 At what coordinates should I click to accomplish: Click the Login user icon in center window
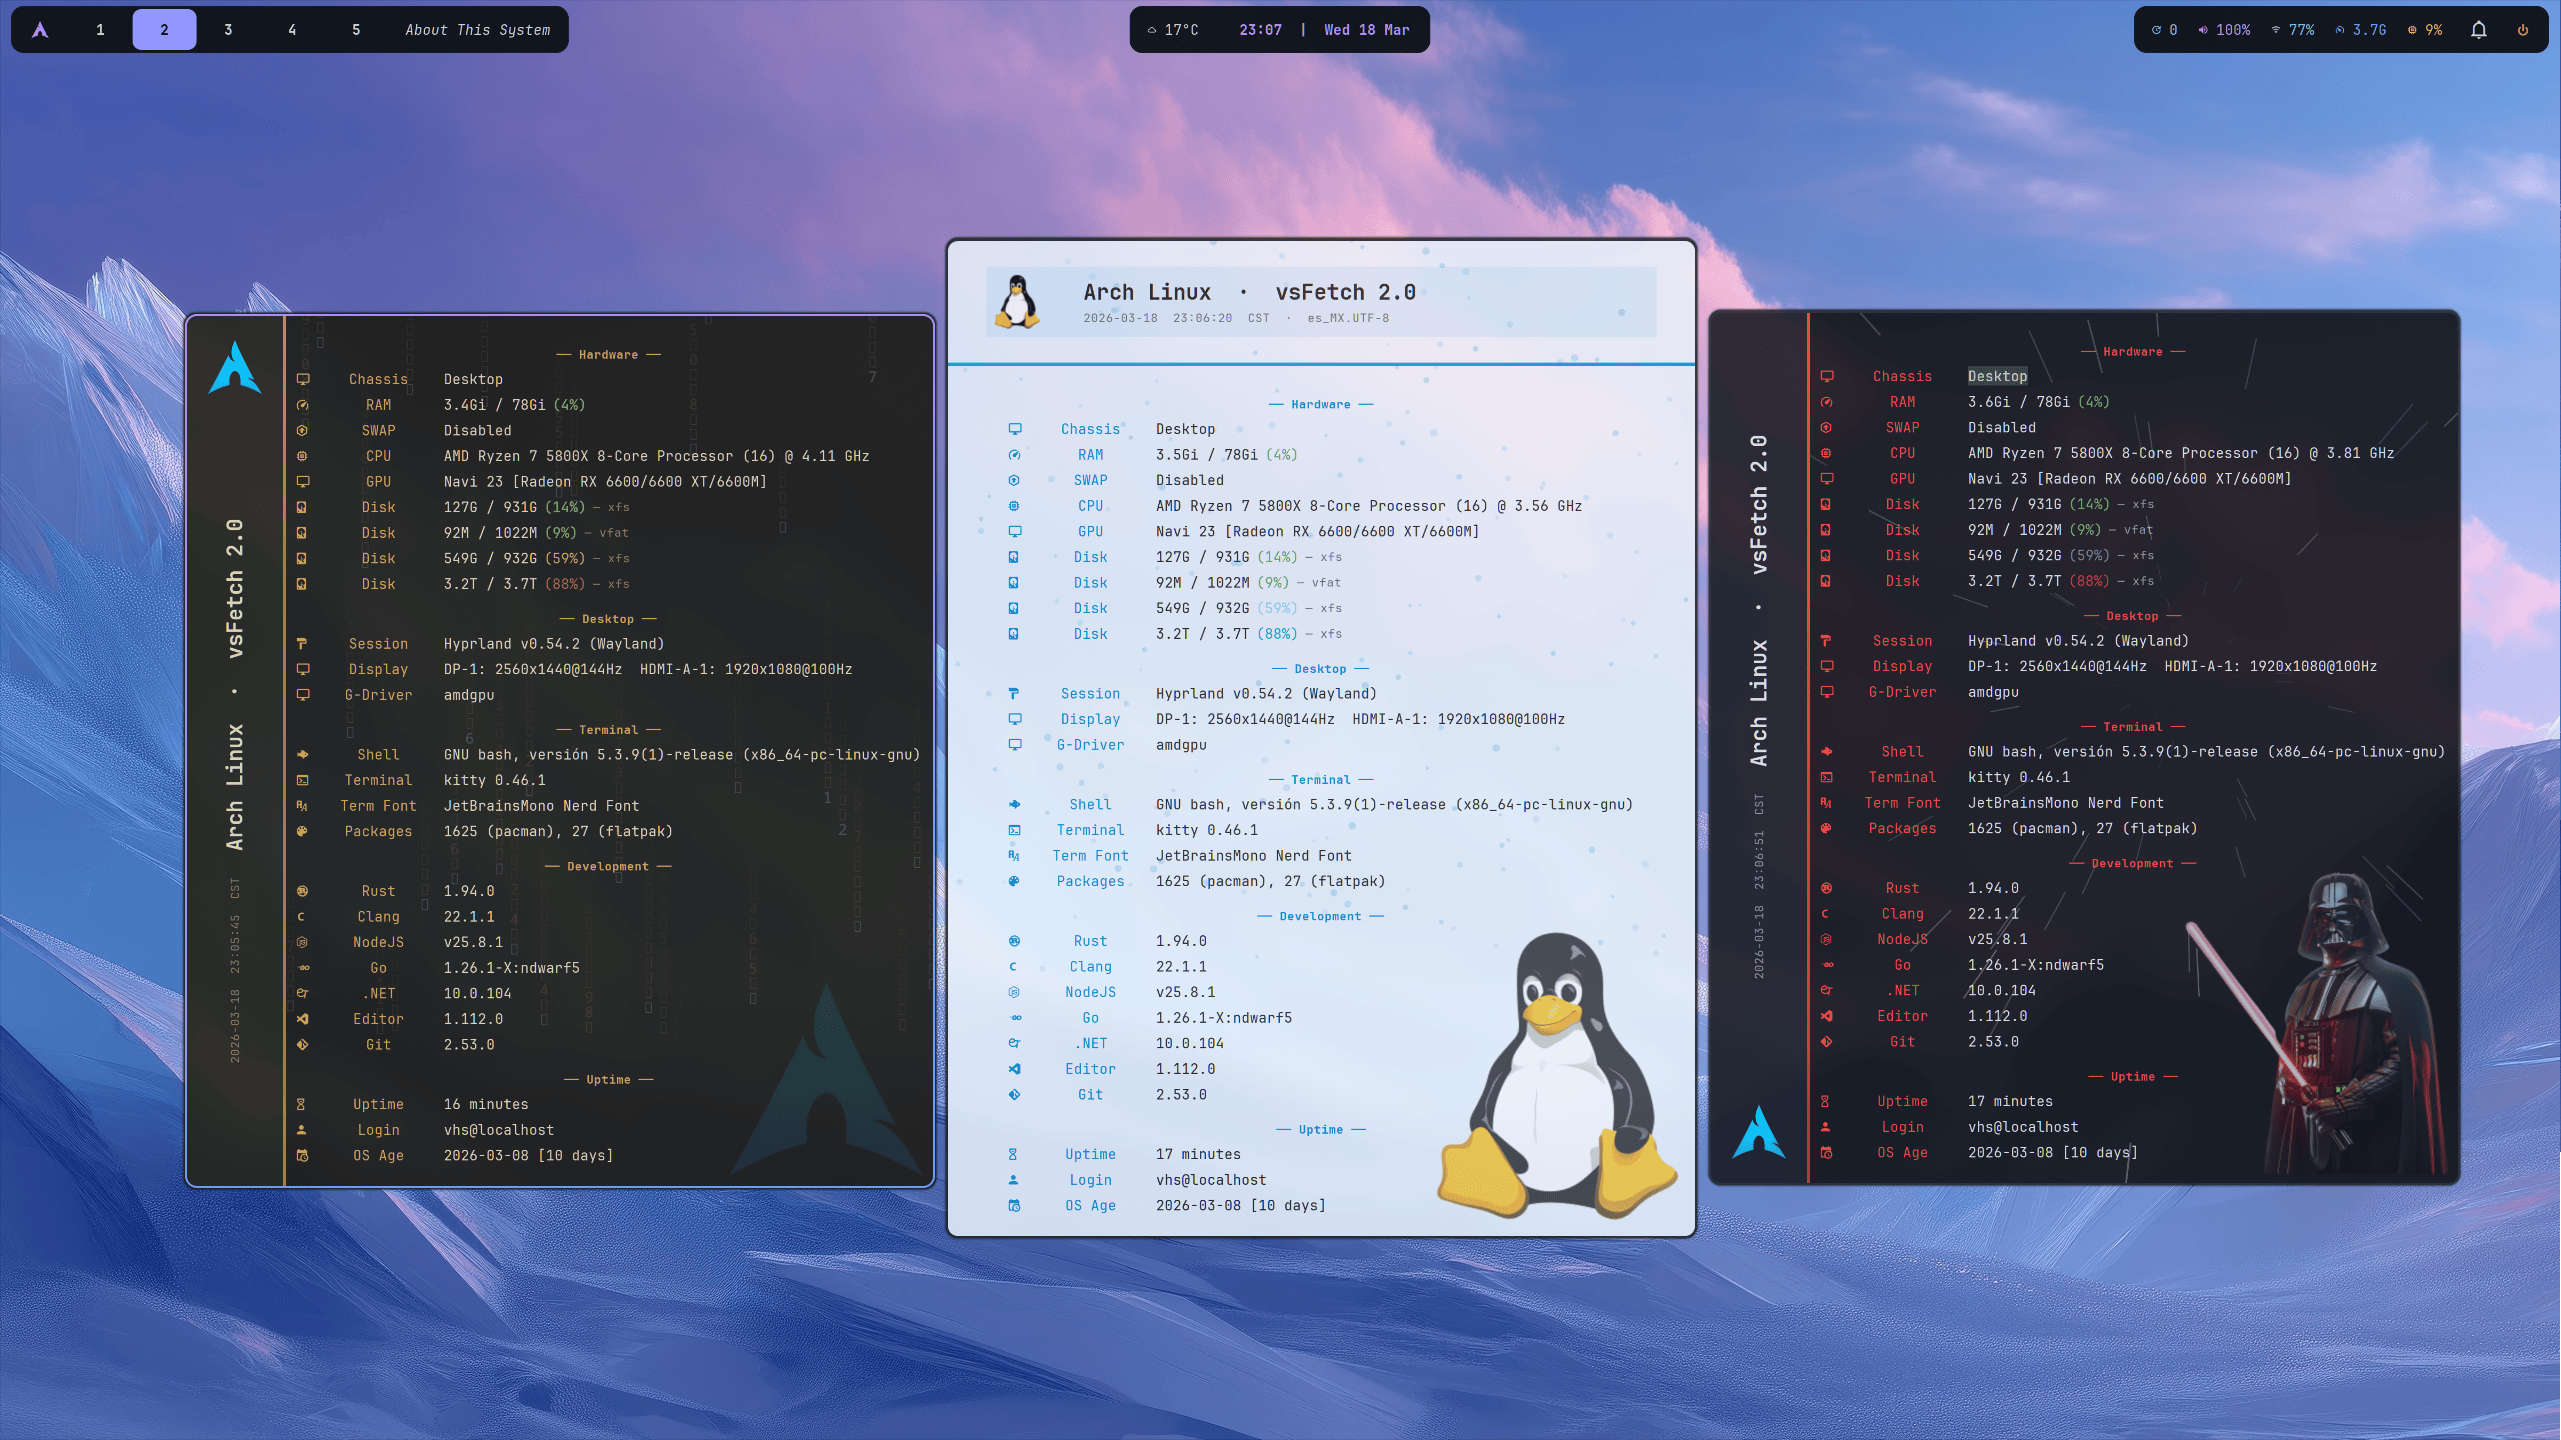coord(1013,1180)
